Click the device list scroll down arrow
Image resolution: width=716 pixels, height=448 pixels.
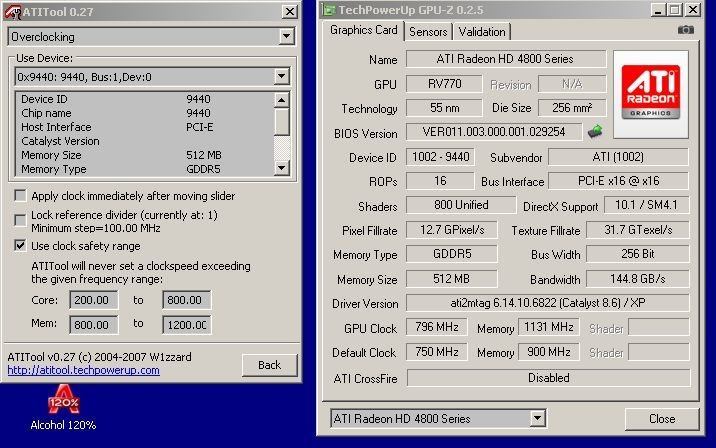282,168
